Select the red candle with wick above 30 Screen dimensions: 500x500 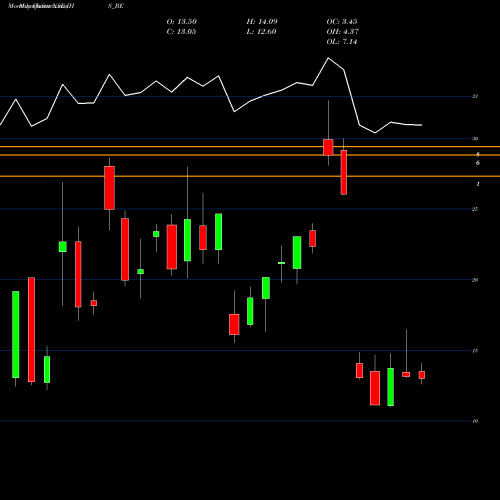(x=328, y=147)
